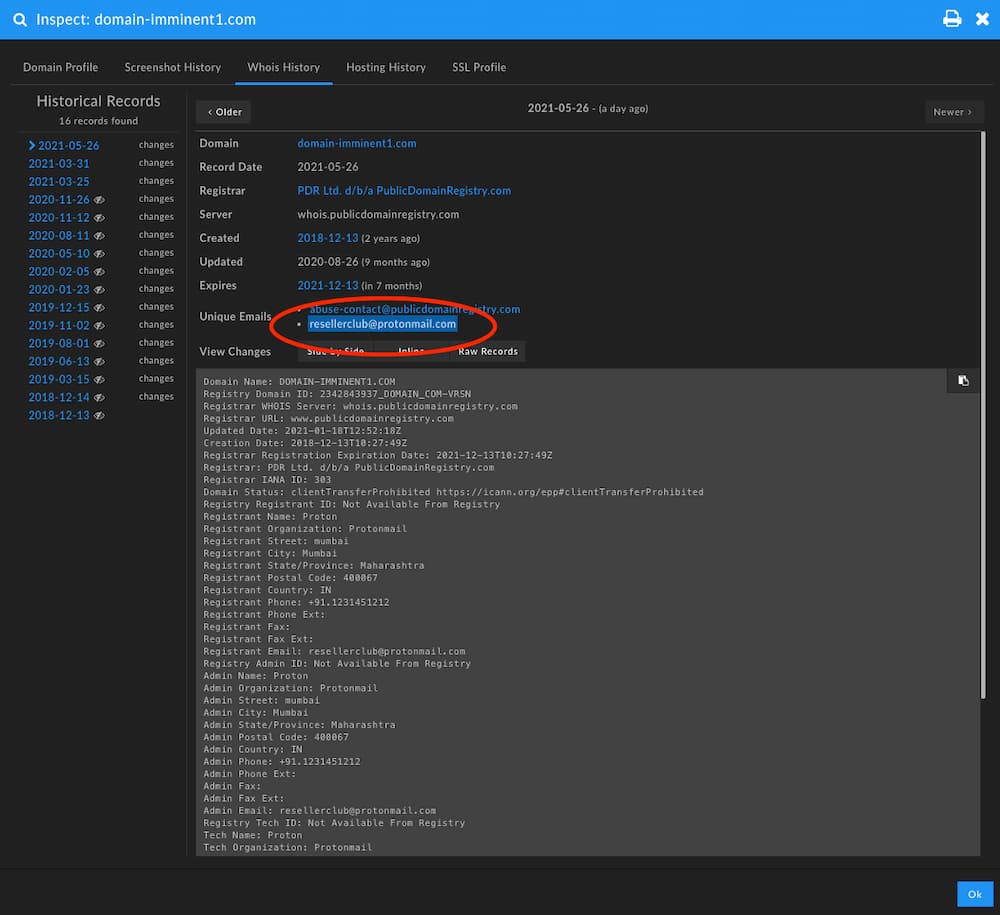Click the Newer button
Screen dimensions: 1000x915
pyautogui.click(x=954, y=112)
